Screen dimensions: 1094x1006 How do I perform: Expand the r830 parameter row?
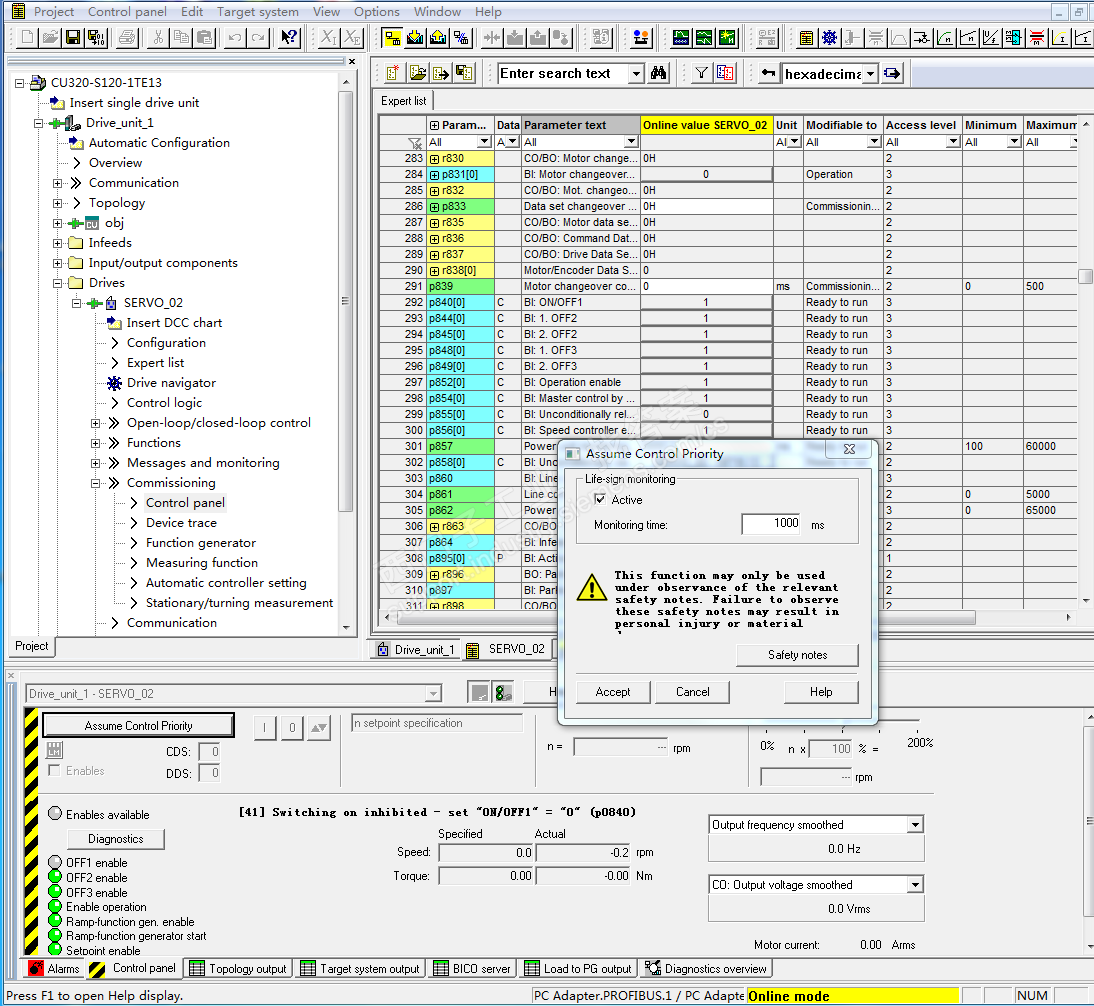[x=435, y=158]
